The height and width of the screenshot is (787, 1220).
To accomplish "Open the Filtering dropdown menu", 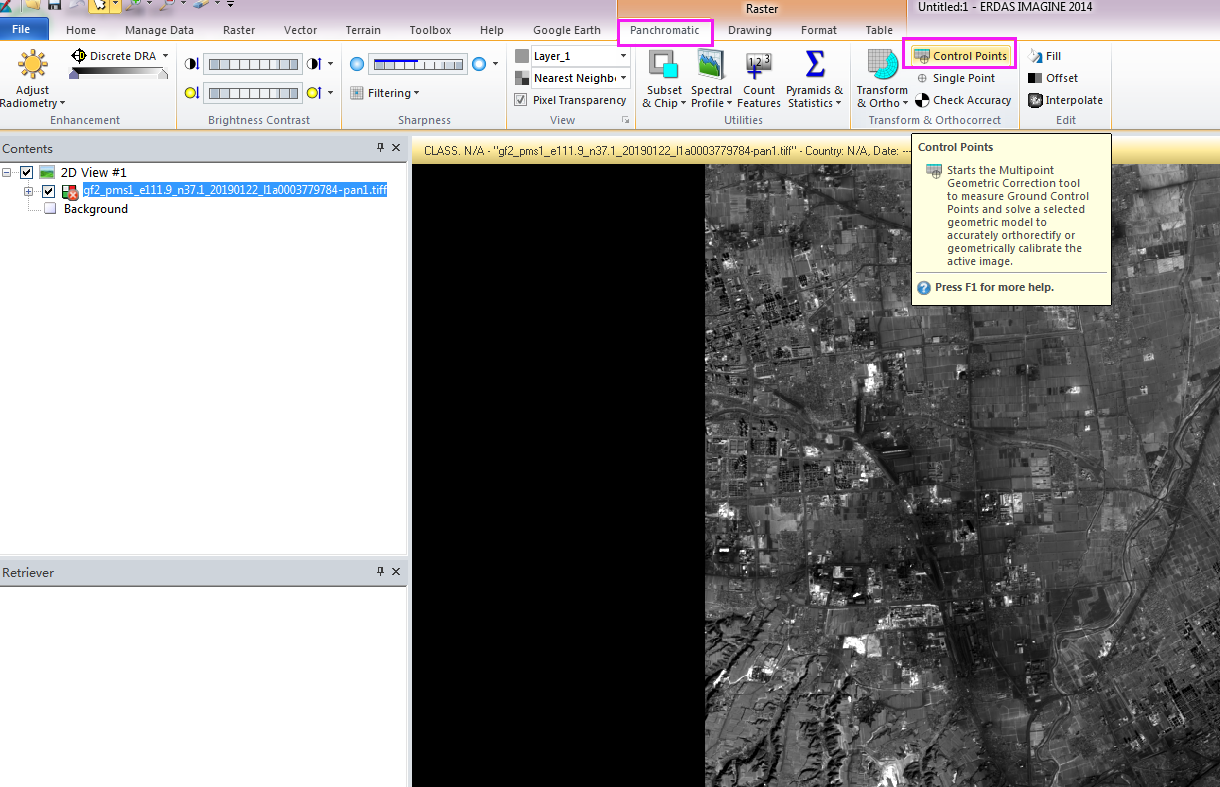I will point(385,93).
